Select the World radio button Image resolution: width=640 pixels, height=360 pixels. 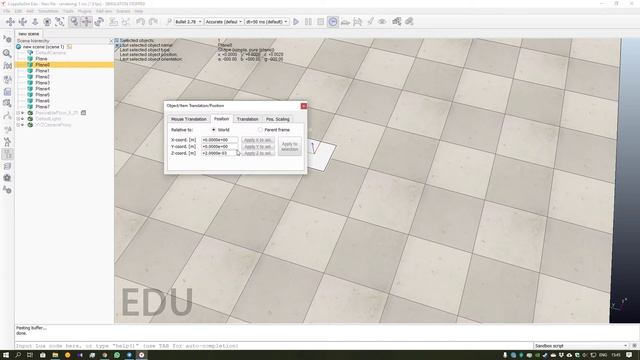(213, 130)
